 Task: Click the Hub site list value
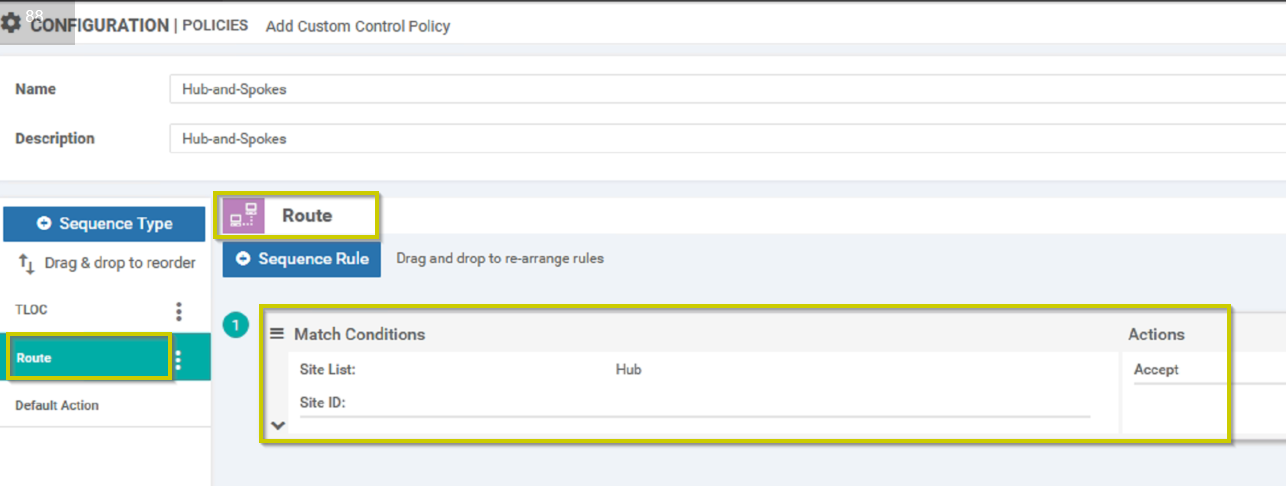[628, 370]
